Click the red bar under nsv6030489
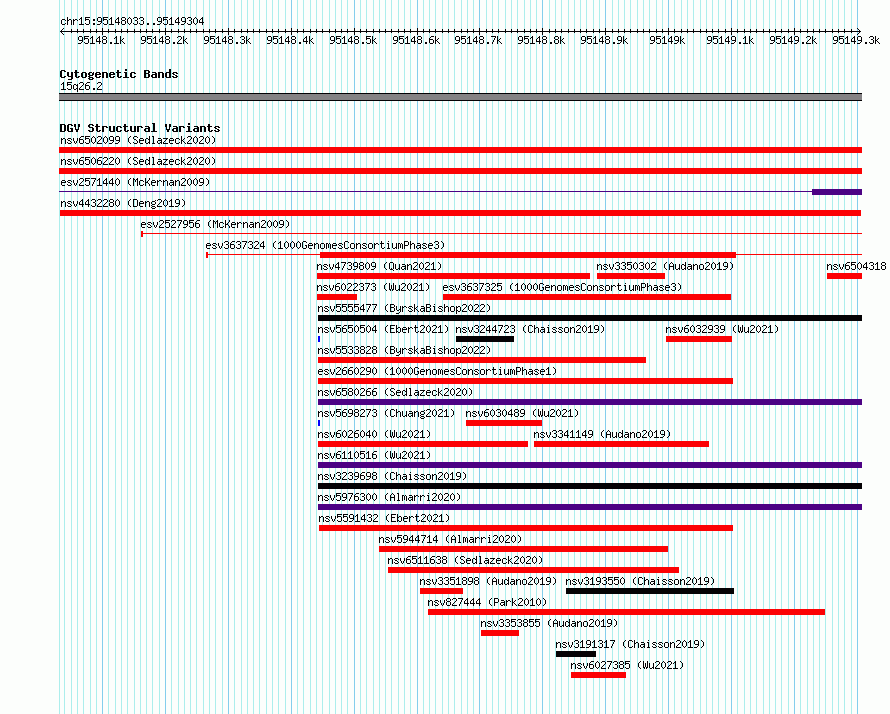The width and height of the screenshot is (890, 714). click(x=504, y=423)
